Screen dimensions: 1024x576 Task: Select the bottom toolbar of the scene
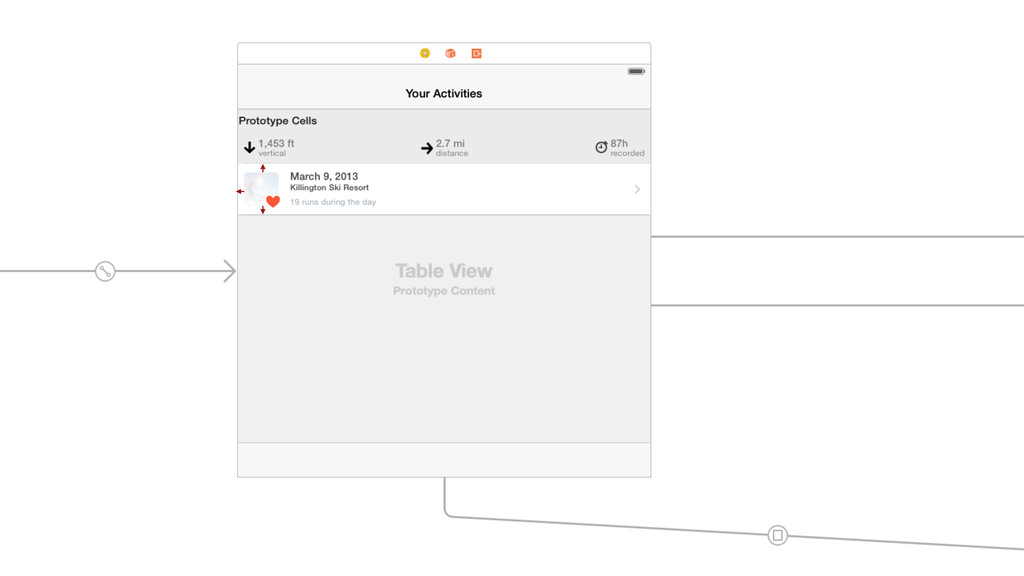point(444,460)
